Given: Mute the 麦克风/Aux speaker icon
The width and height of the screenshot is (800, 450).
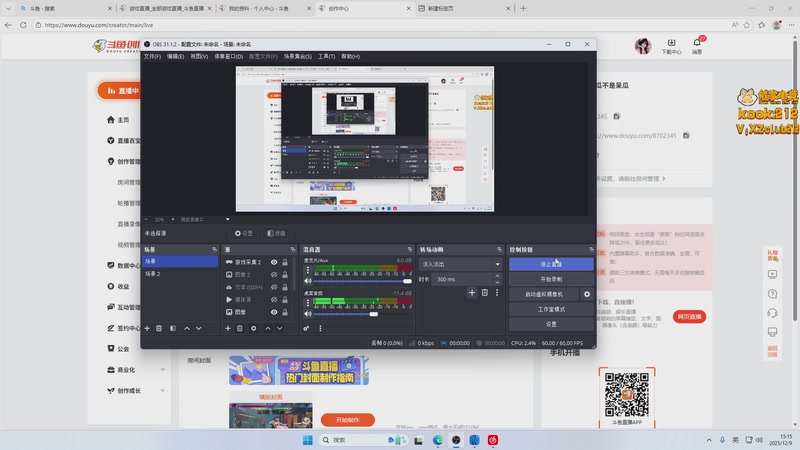Looking at the screenshot, I should [308, 281].
